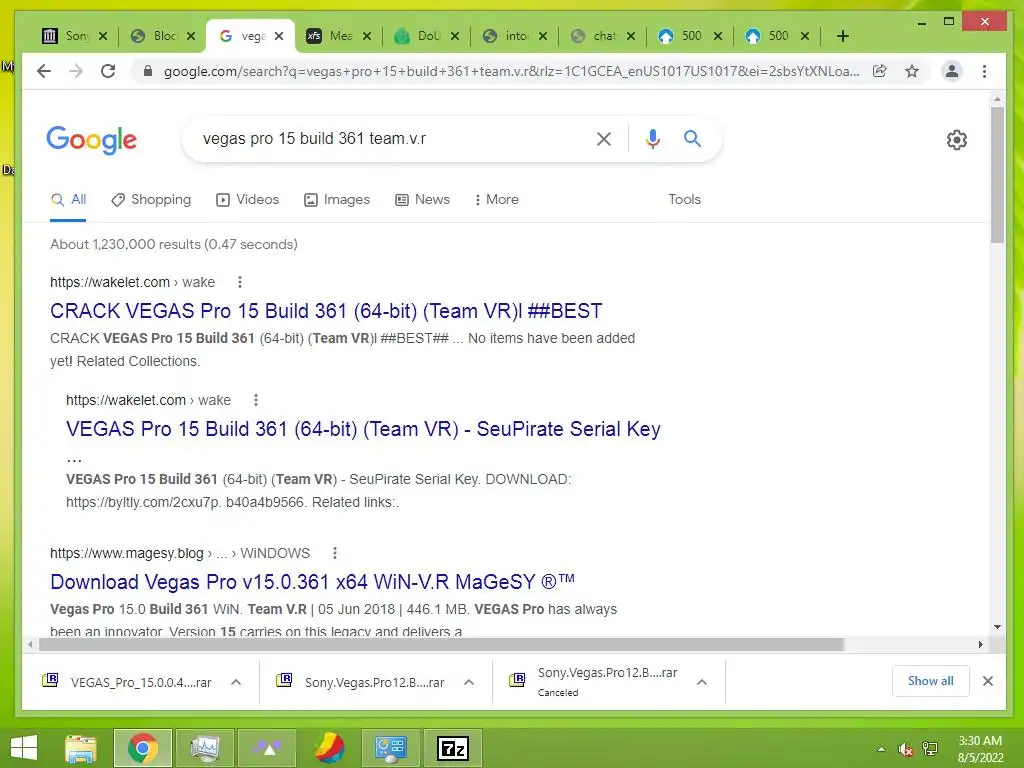Screen dimensions: 1024x768
Task: Open the Tools search options
Action: [x=684, y=199]
